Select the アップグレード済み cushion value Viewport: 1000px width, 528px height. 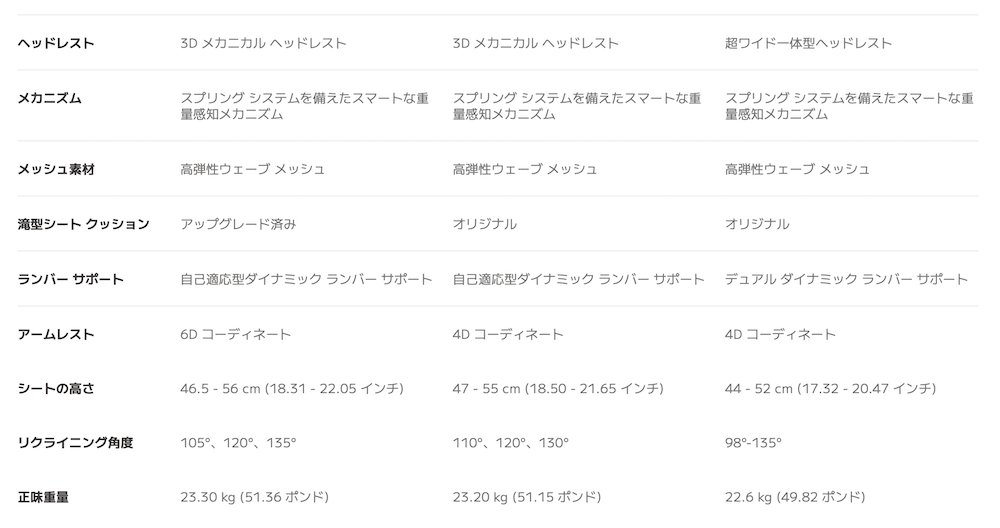[238, 224]
